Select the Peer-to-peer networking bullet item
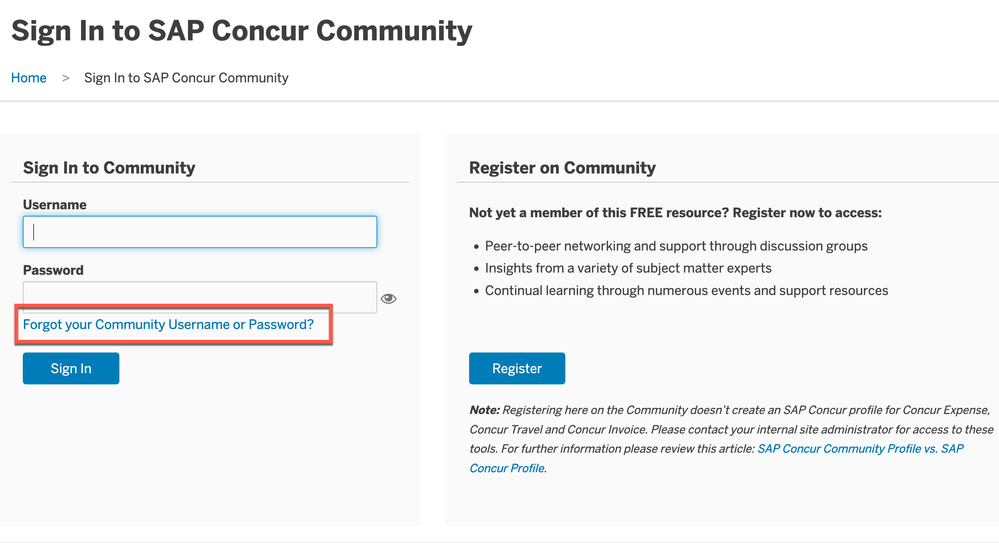Viewport: 999px width, 543px height. coord(676,246)
